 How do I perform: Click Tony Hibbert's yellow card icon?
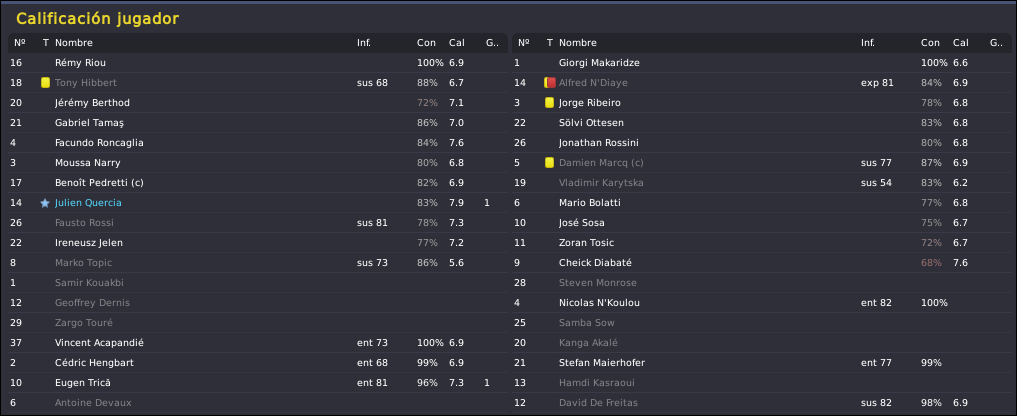click(45, 83)
